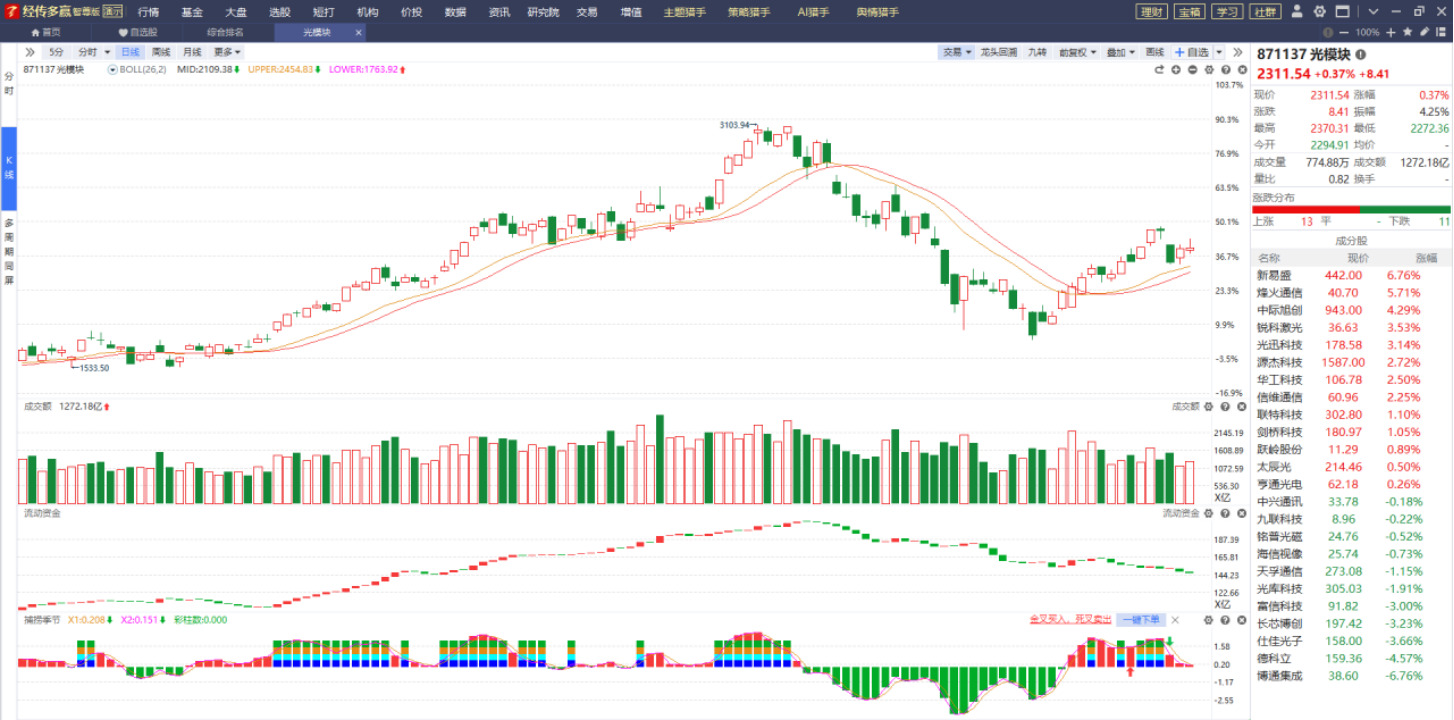Click the 学习 button
This screenshot has width=1454, height=720.
tap(1226, 12)
